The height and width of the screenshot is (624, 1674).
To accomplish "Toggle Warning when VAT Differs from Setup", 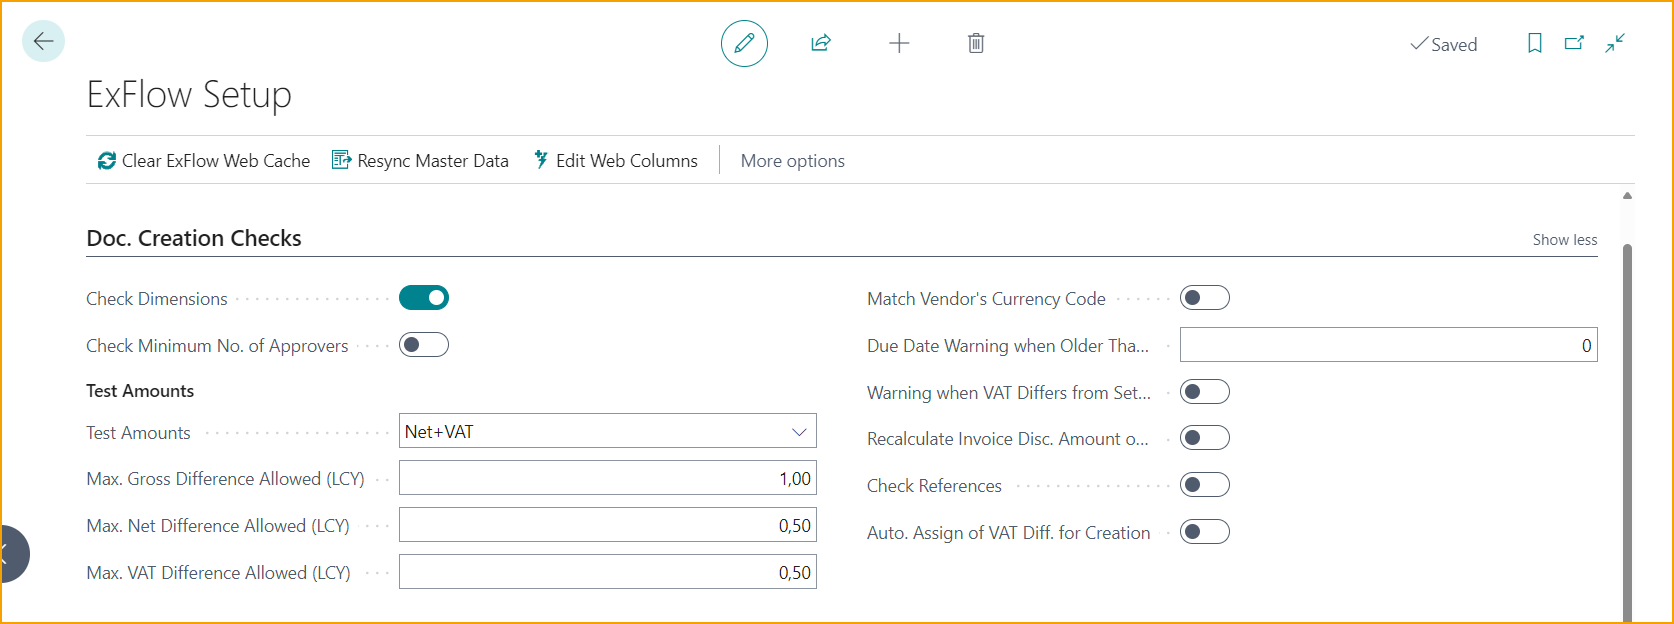I will (x=1205, y=392).
